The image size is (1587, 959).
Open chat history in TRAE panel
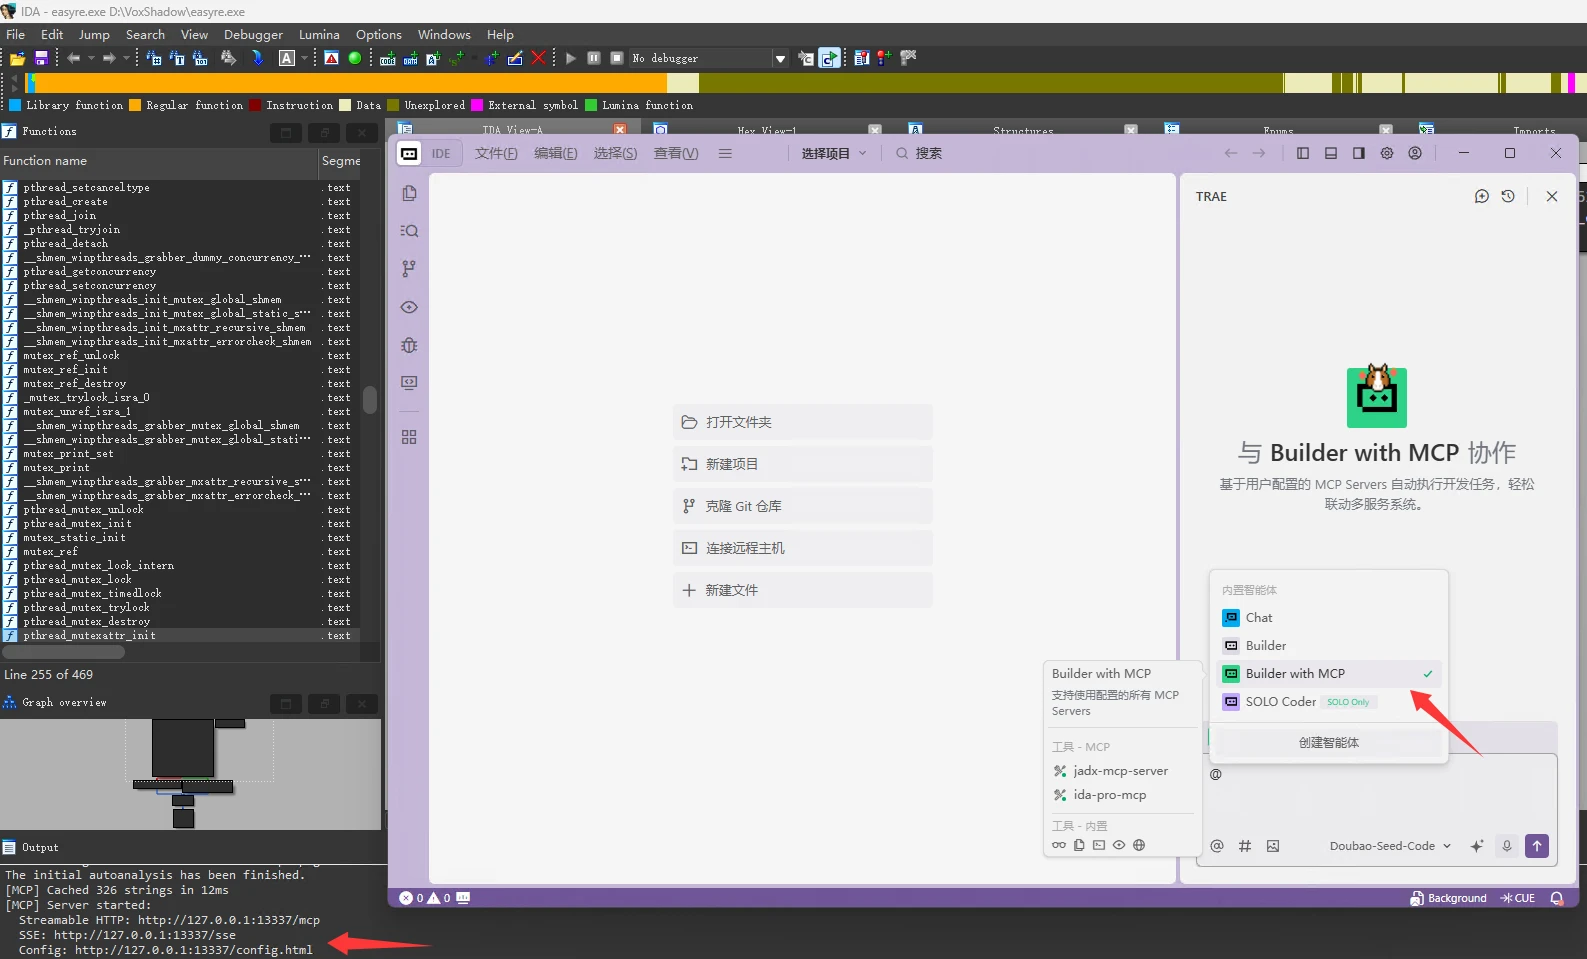click(x=1508, y=196)
